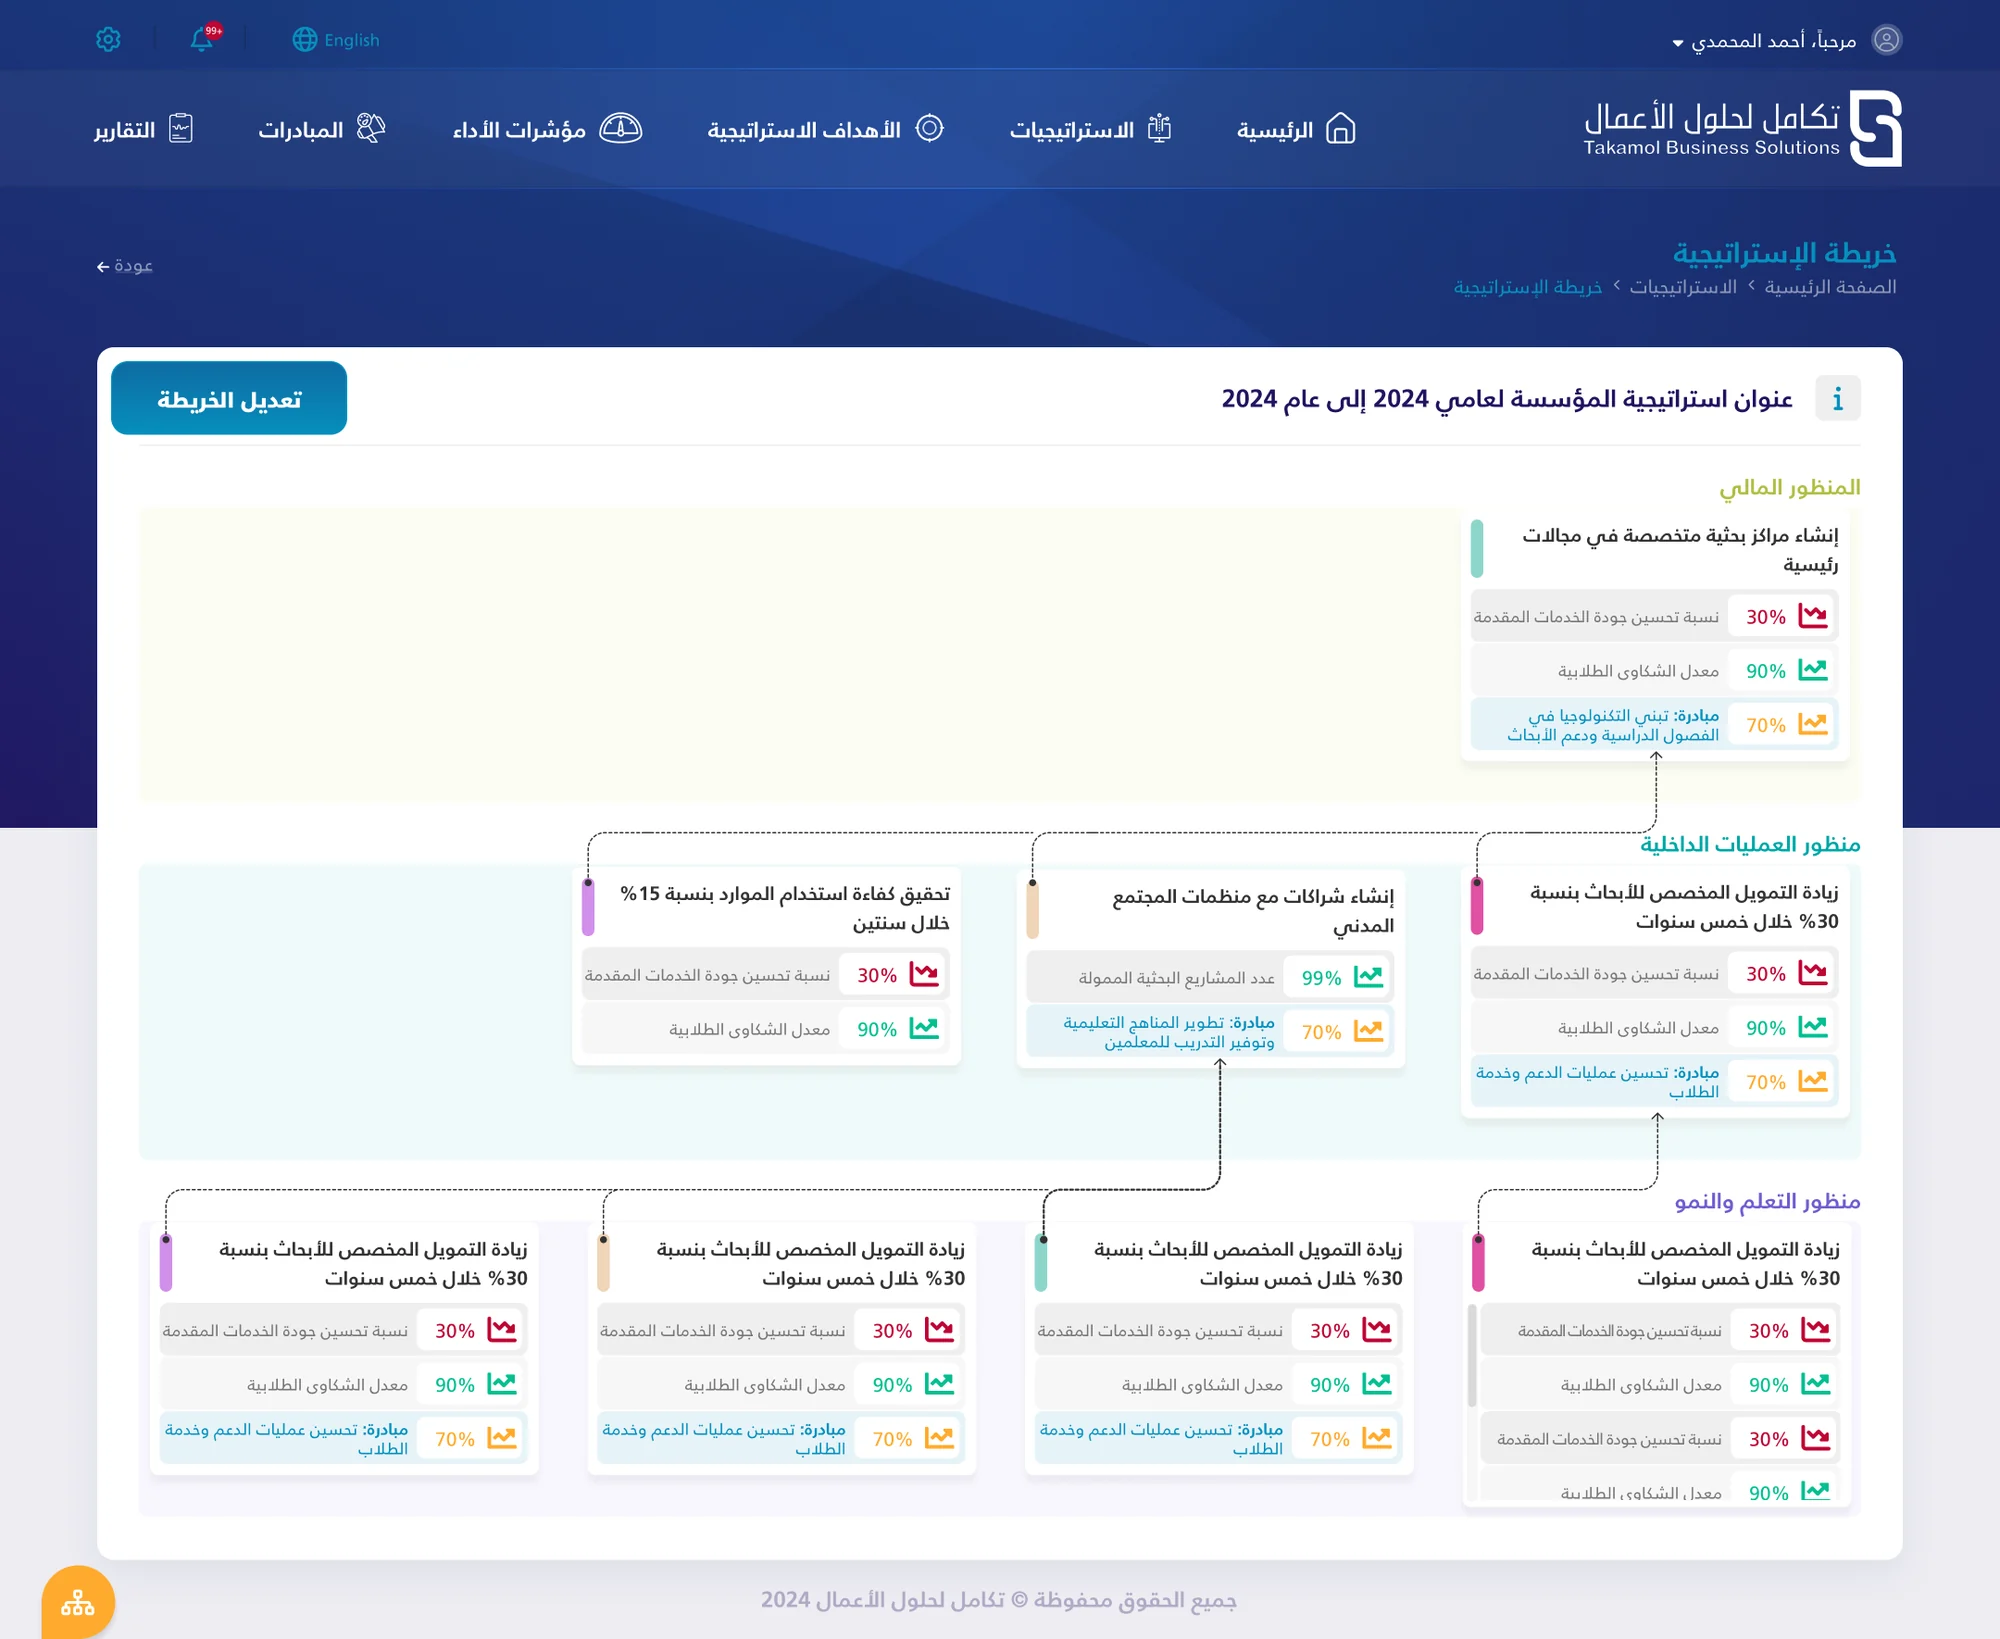The image size is (2000, 1639).
Task: Select المنظور المالي section heading
Action: pos(1789,487)
